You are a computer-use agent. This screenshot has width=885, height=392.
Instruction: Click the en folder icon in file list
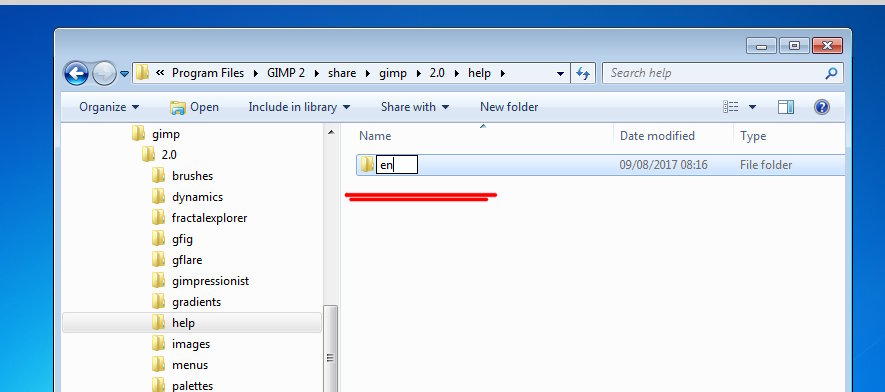367,165
